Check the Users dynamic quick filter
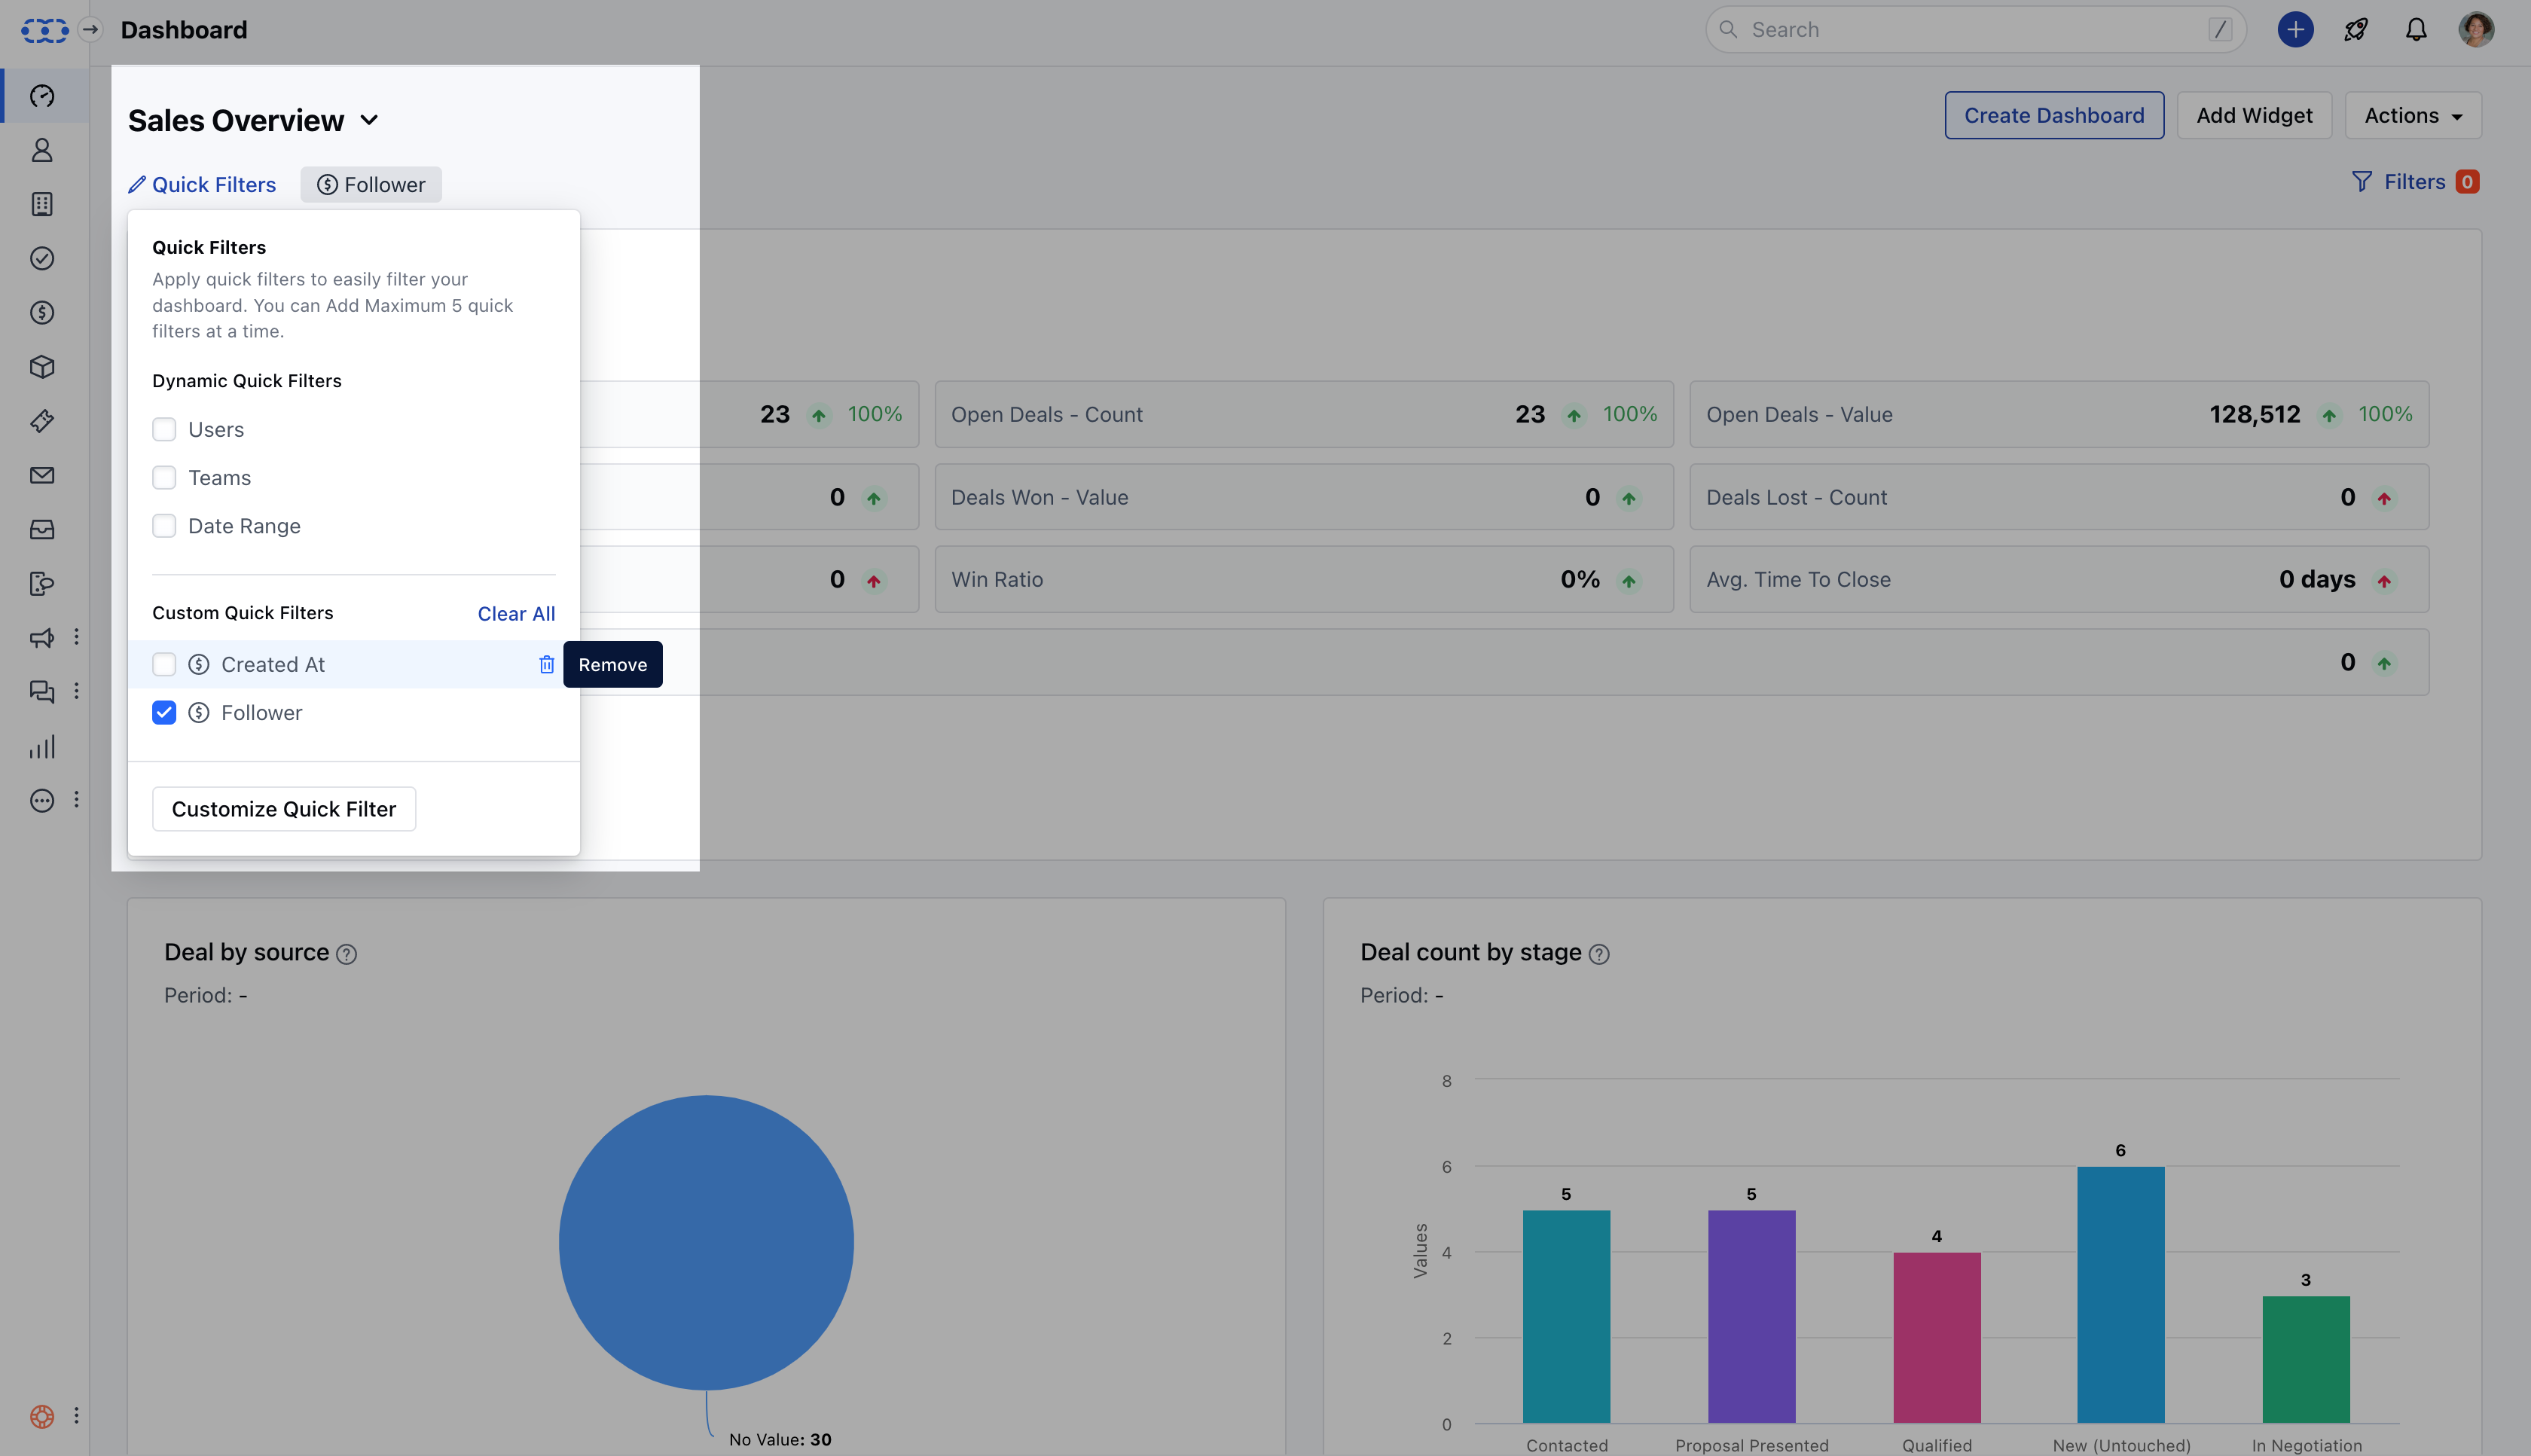 click(164, 429)
